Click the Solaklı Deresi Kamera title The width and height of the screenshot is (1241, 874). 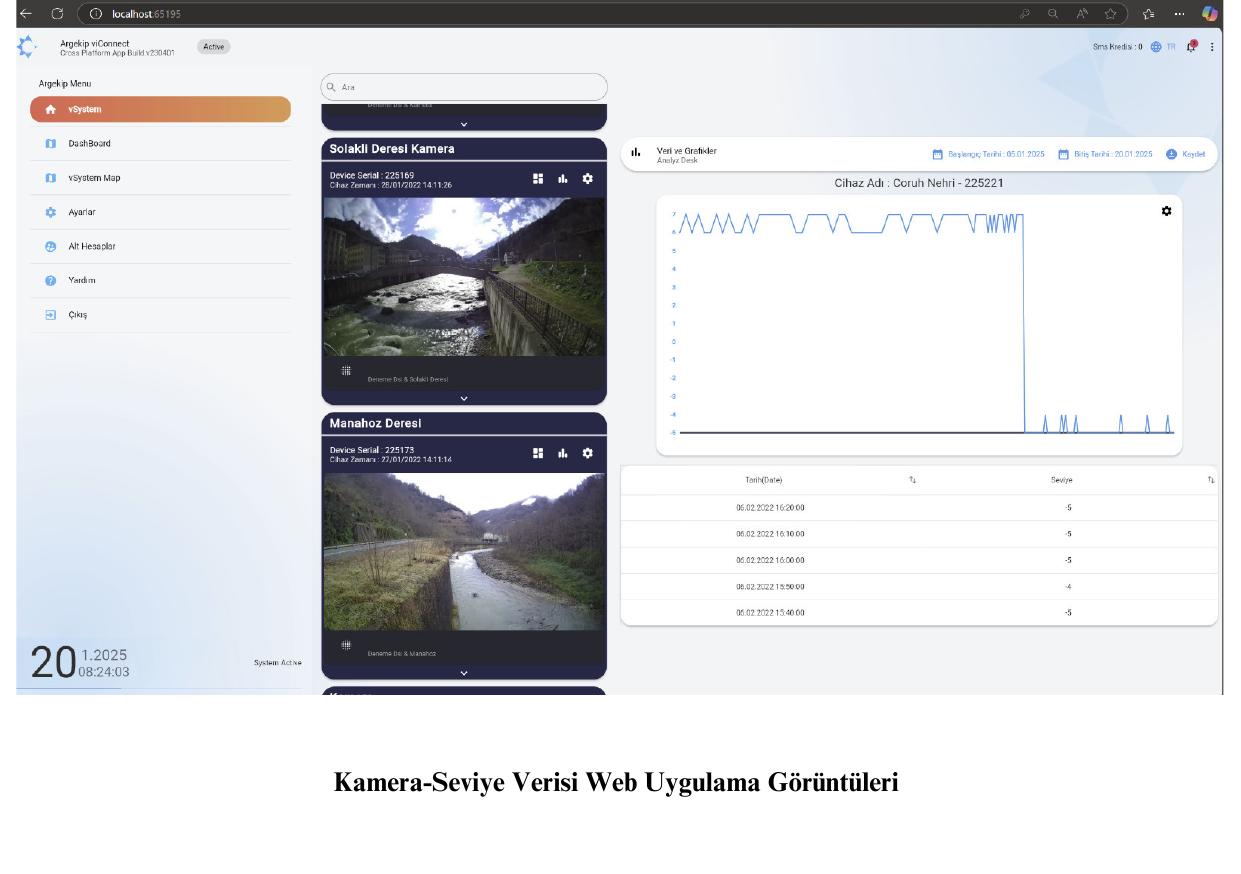pos(392,149)
